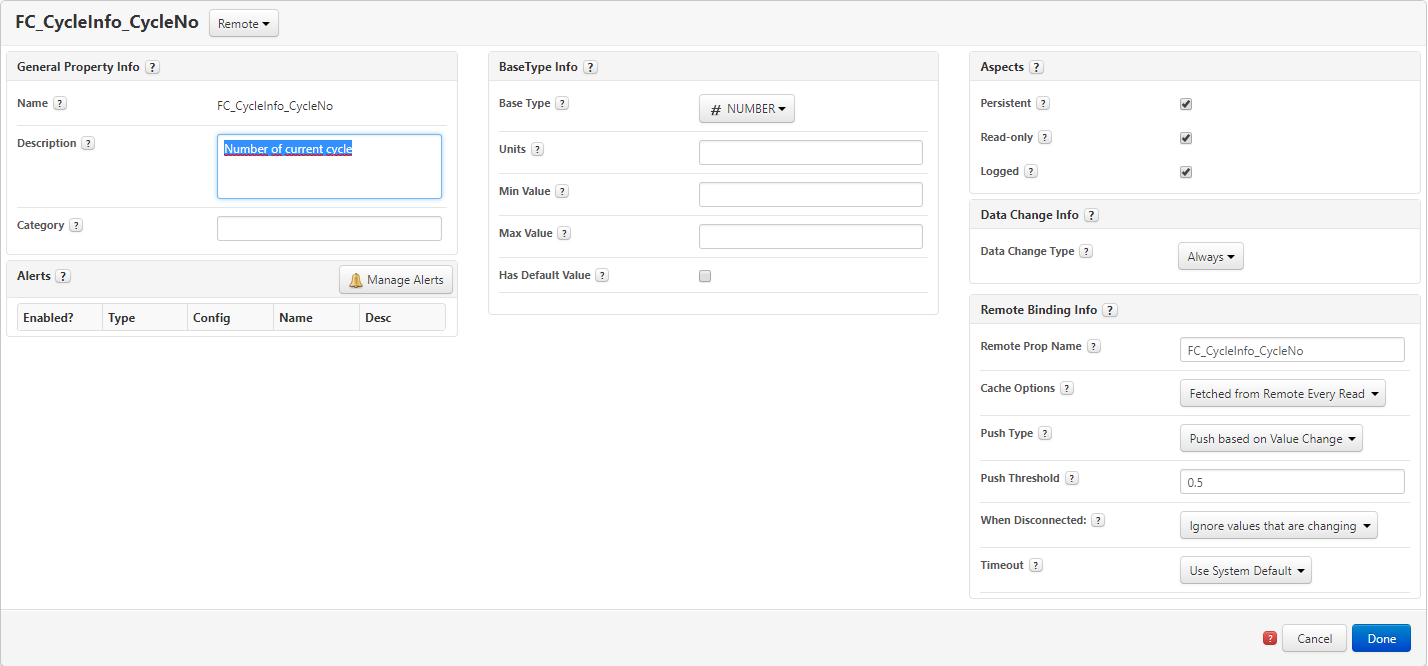Viewport: 1428px width, 666px height.
Task: Uncheck the Persistent checkbox
Action: (x=1186, y=104)
